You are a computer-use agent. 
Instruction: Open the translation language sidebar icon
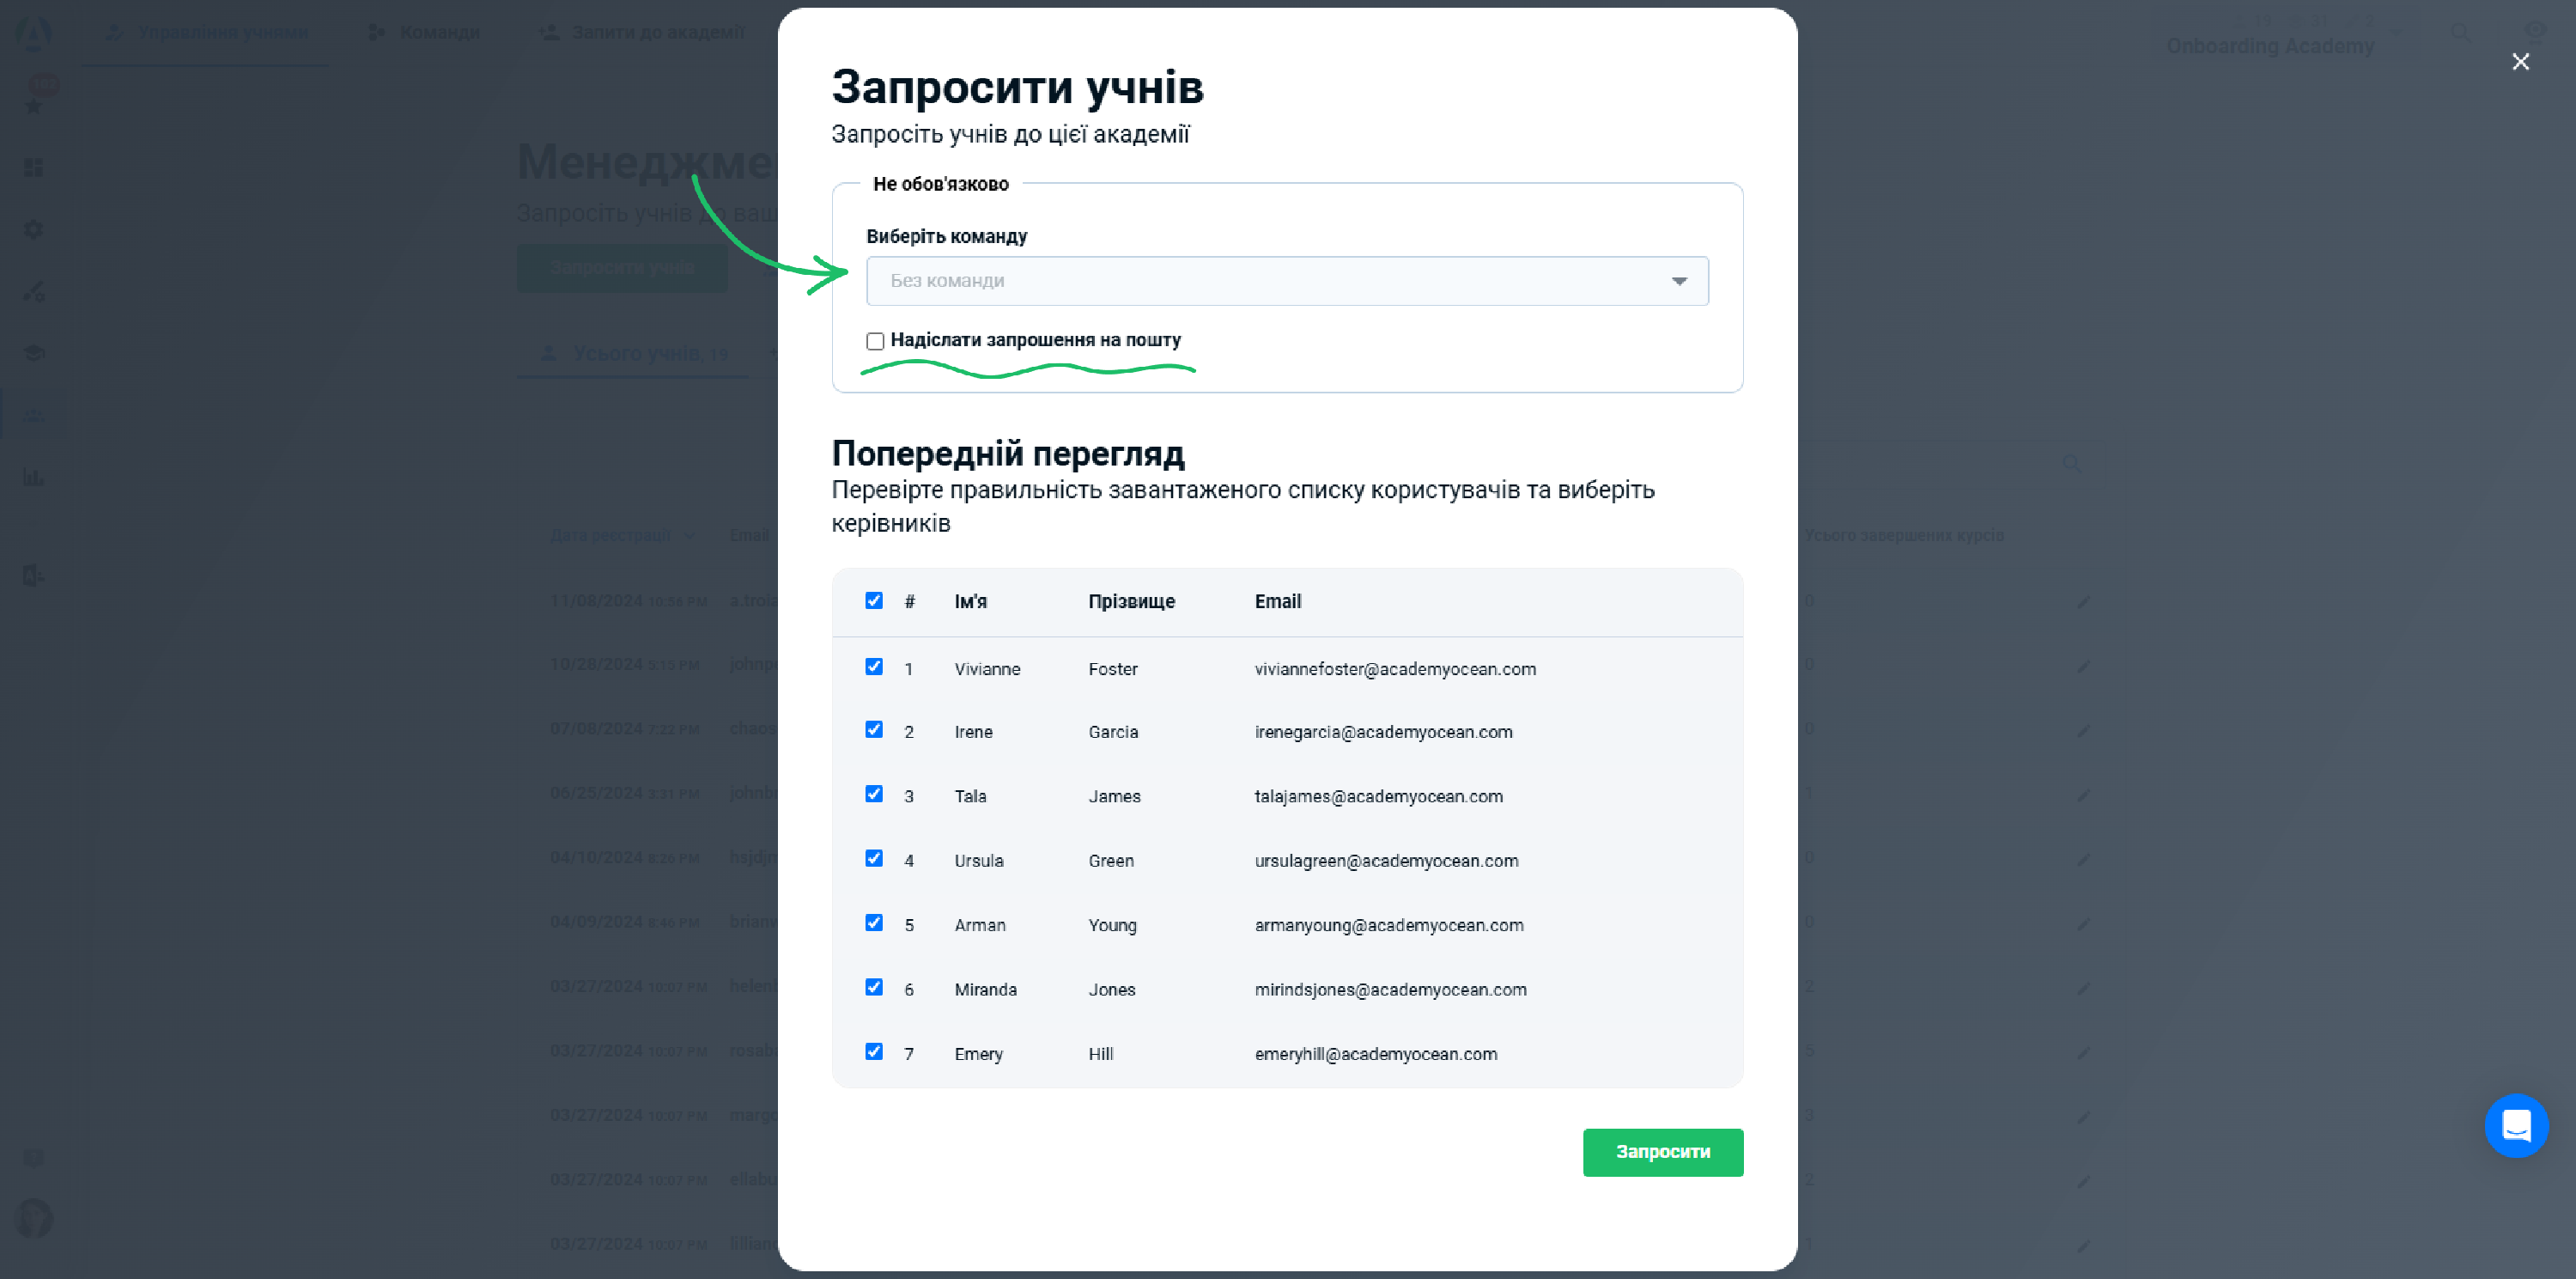[34, 575]
